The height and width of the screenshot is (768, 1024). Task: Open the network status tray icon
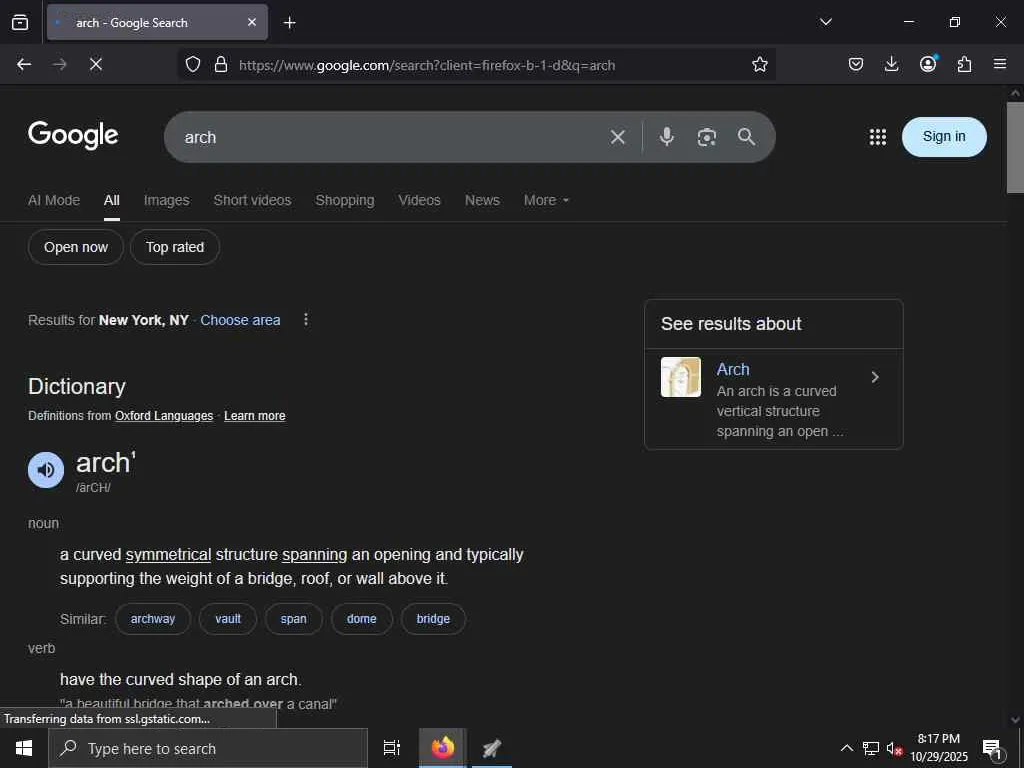coord(871,748)
